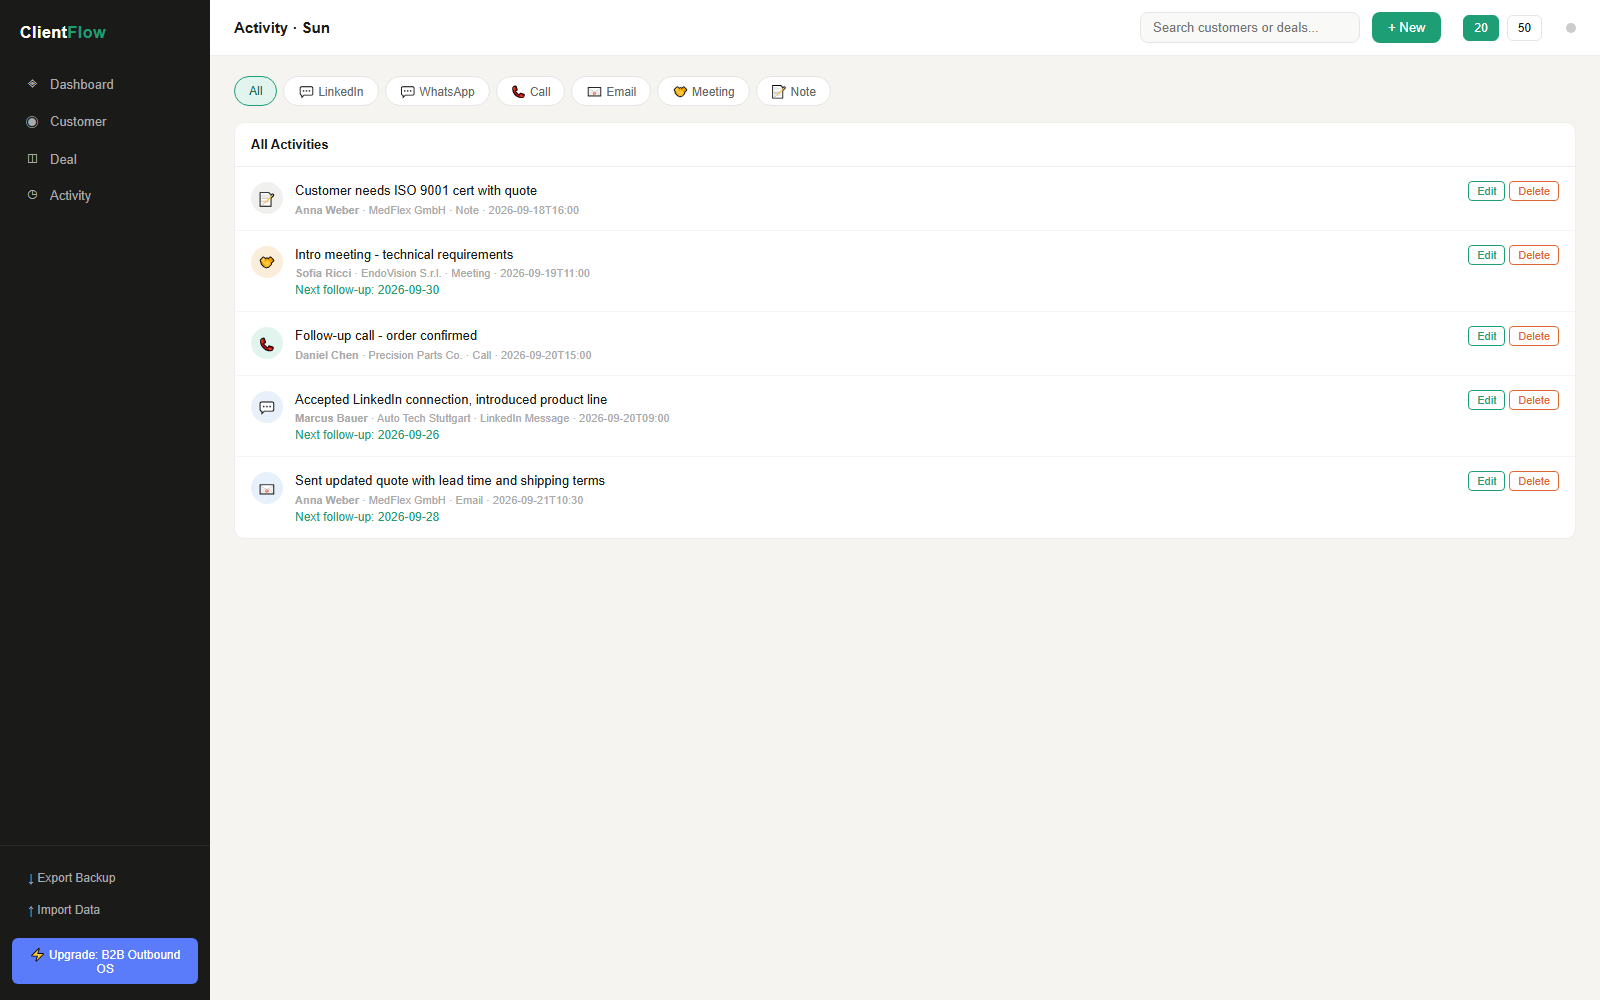
Task: Click the email icon for Sent updated quote
Action: 267,489
